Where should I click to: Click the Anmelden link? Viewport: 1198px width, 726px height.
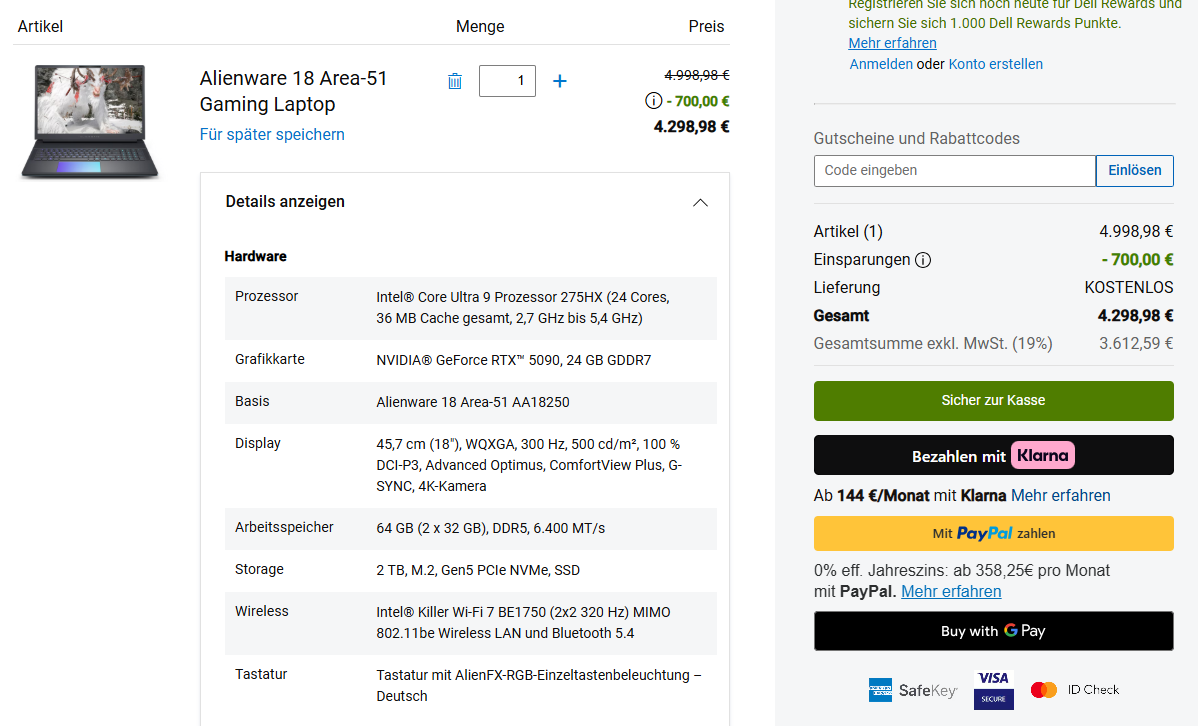(x=880, y=64)
